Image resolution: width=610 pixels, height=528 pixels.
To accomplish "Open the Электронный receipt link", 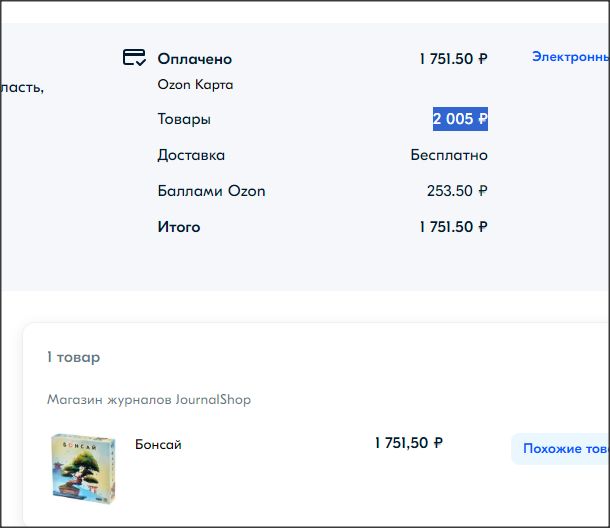I will [570, 57].
